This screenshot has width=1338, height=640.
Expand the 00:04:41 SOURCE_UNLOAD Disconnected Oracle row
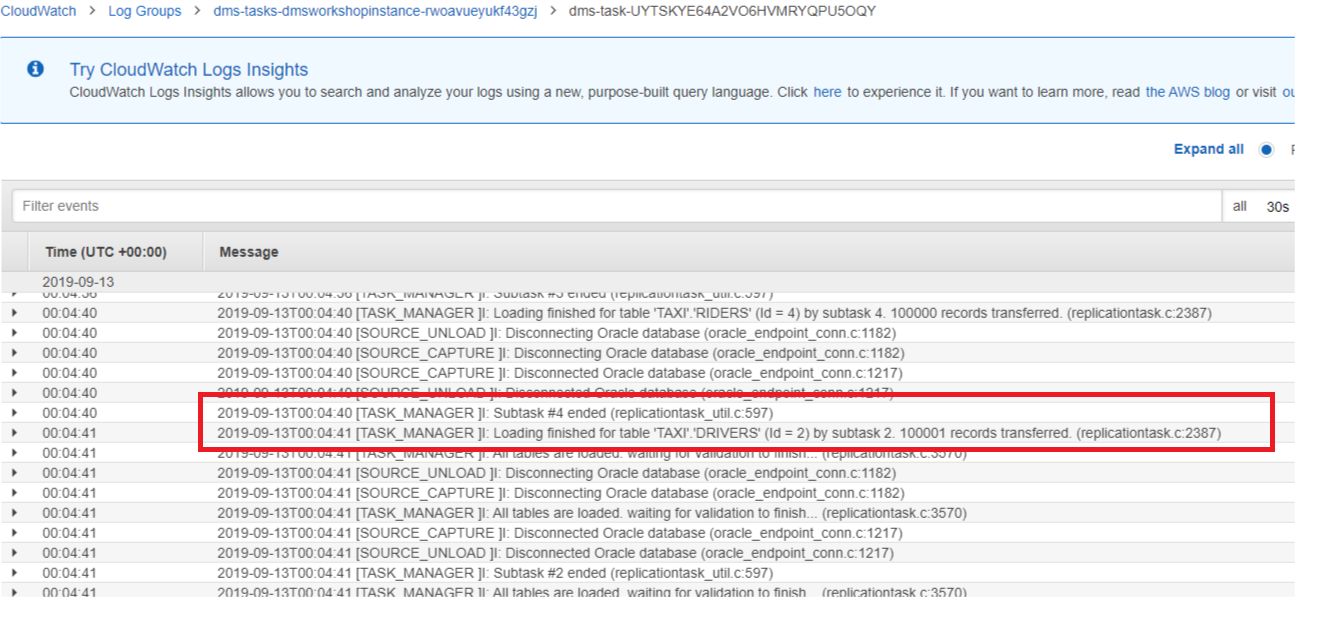14,553
